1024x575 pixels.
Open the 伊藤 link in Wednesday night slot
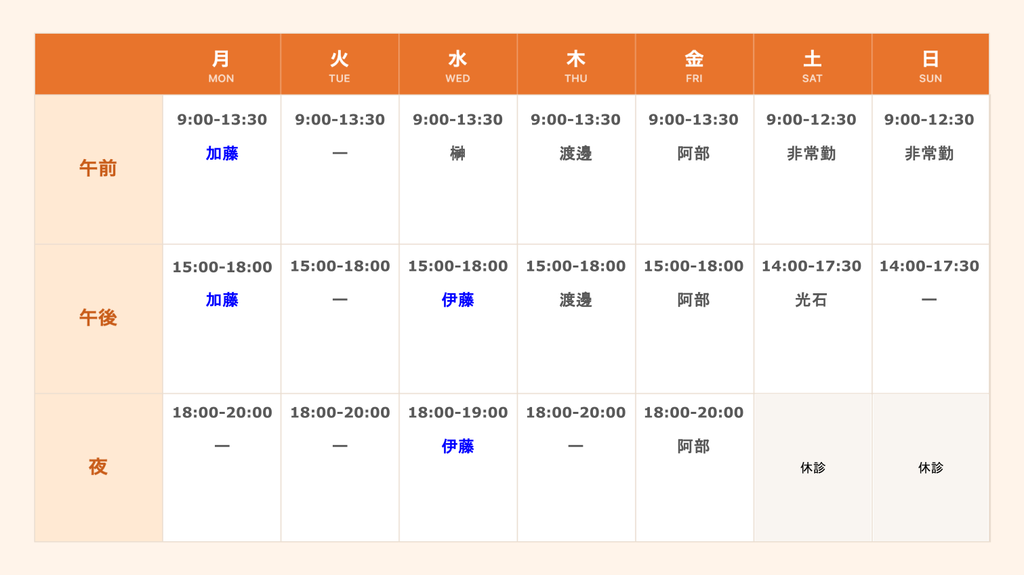coord(458,446)
